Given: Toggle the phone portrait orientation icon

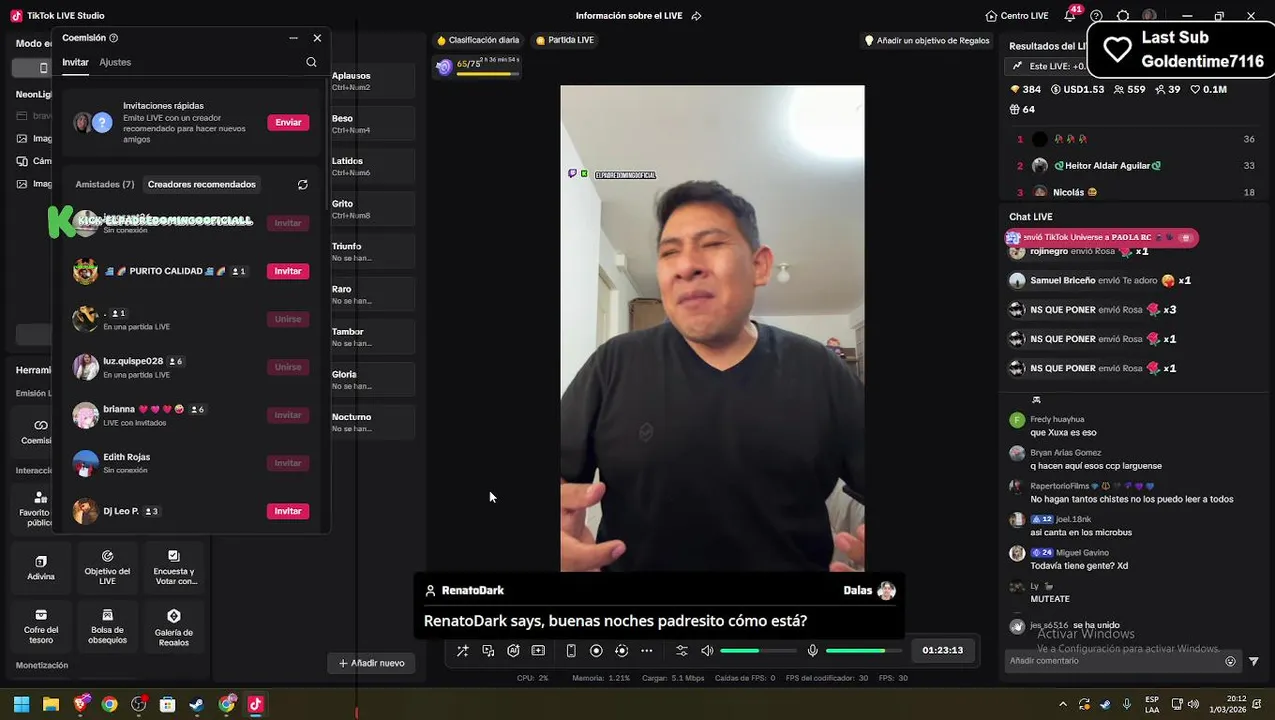Looking at the screenshot, I should tap(571, 651).
